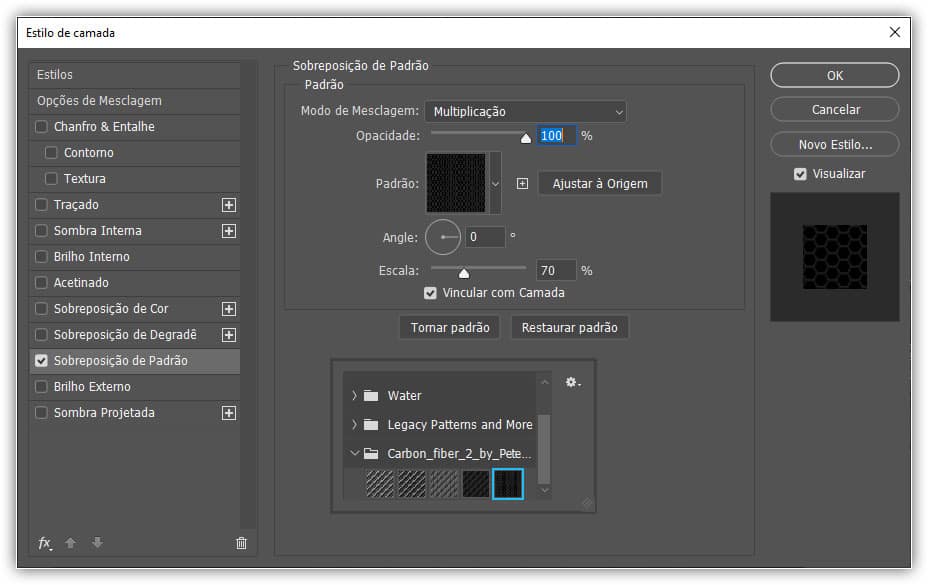Click the current pattern preview thumbnail
The height and width of the screenshot is (585, 928).
pos(456,183)
